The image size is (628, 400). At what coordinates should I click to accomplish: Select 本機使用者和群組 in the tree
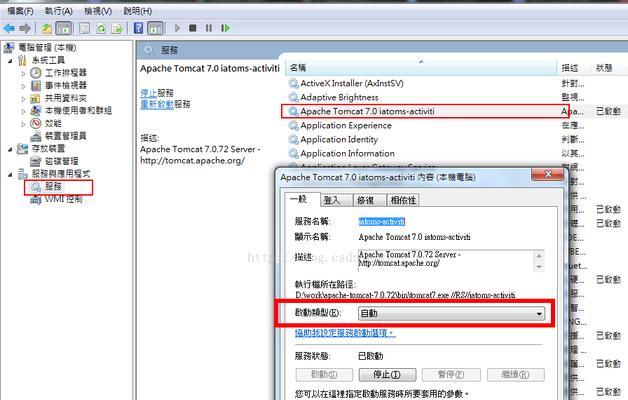pos(78,111)
